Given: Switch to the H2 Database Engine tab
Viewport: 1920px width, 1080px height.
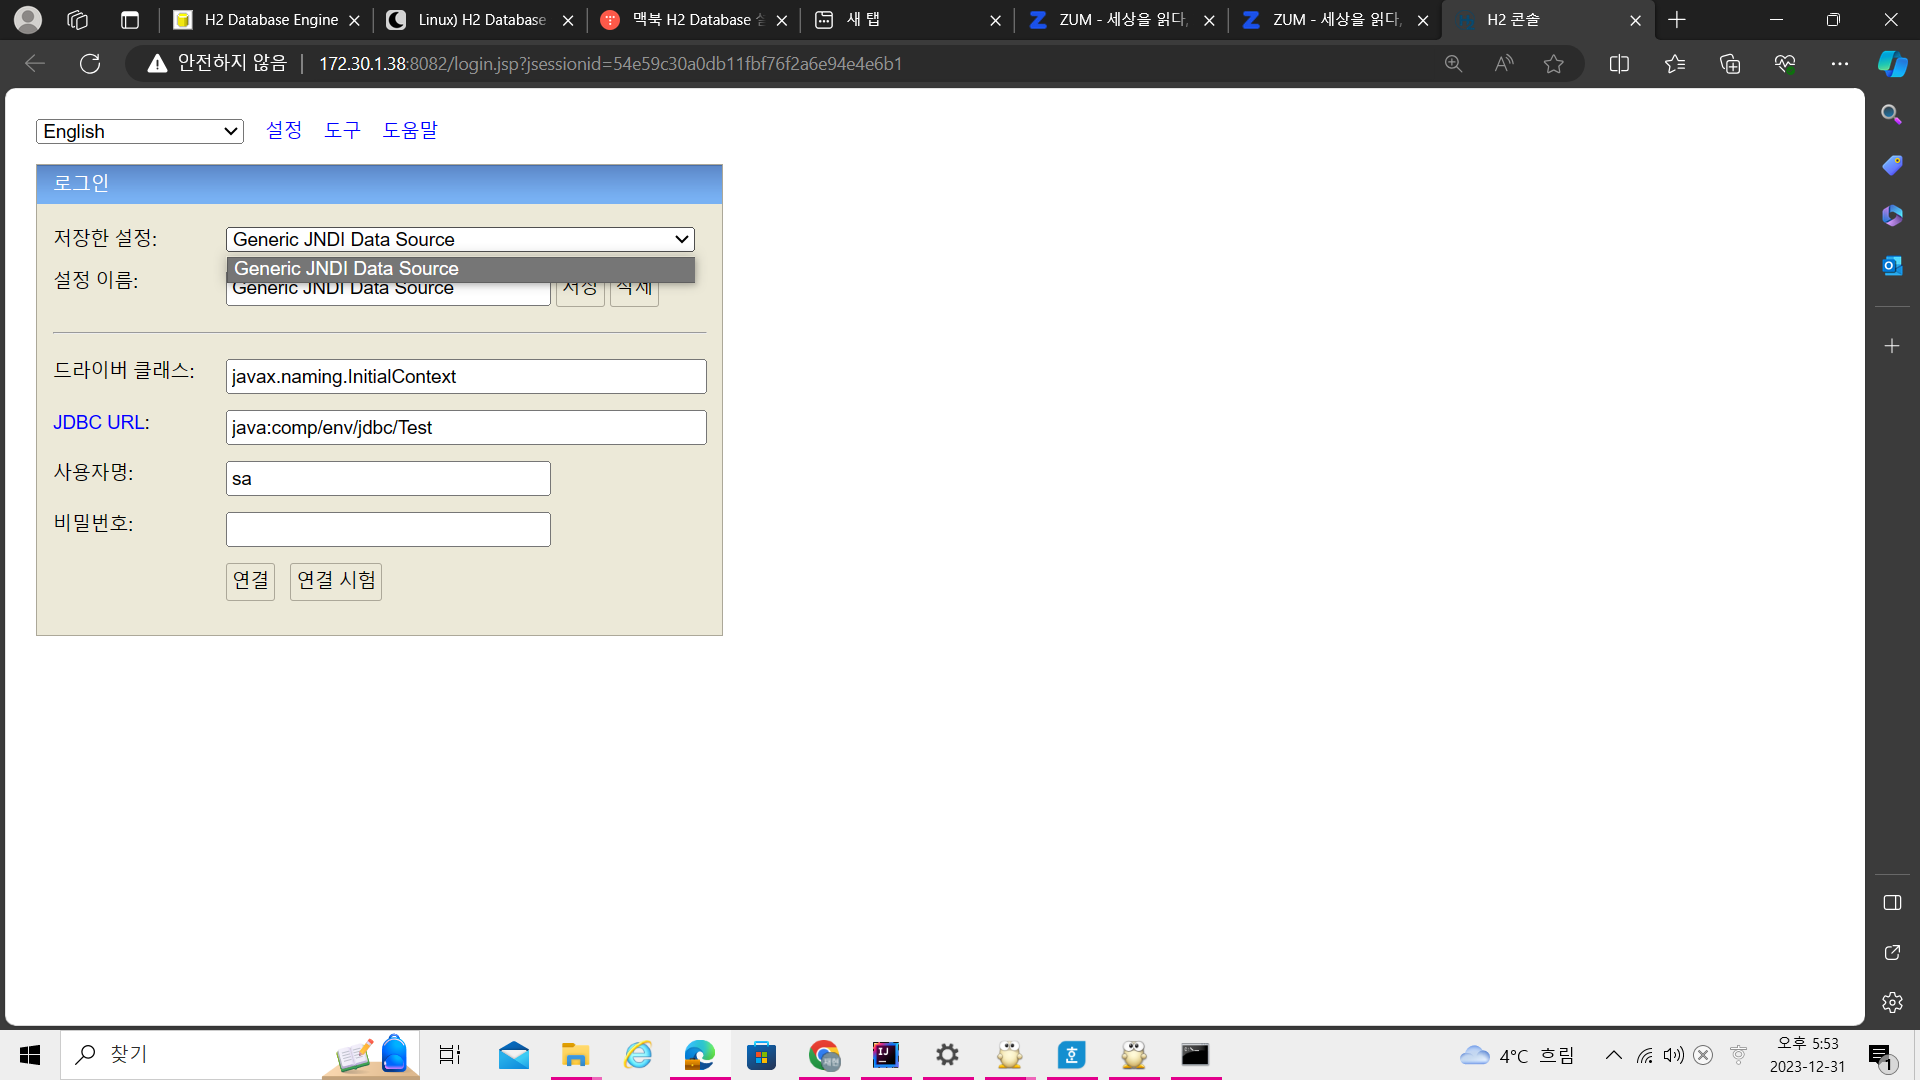Looking at the screenshot, I should 267,20.
